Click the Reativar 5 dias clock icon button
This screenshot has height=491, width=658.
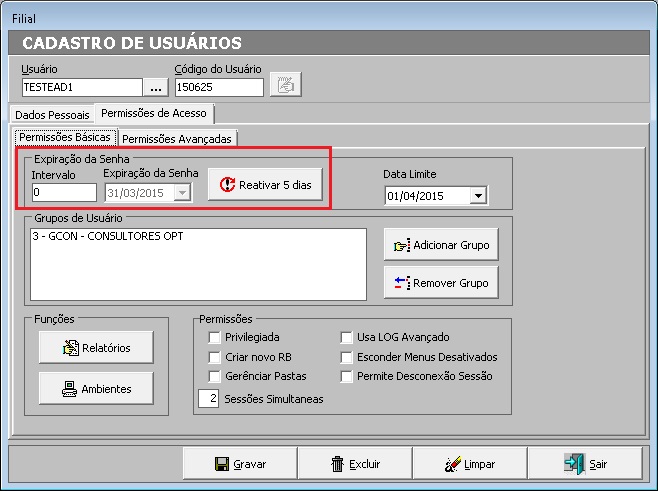(x=265, y=185)
